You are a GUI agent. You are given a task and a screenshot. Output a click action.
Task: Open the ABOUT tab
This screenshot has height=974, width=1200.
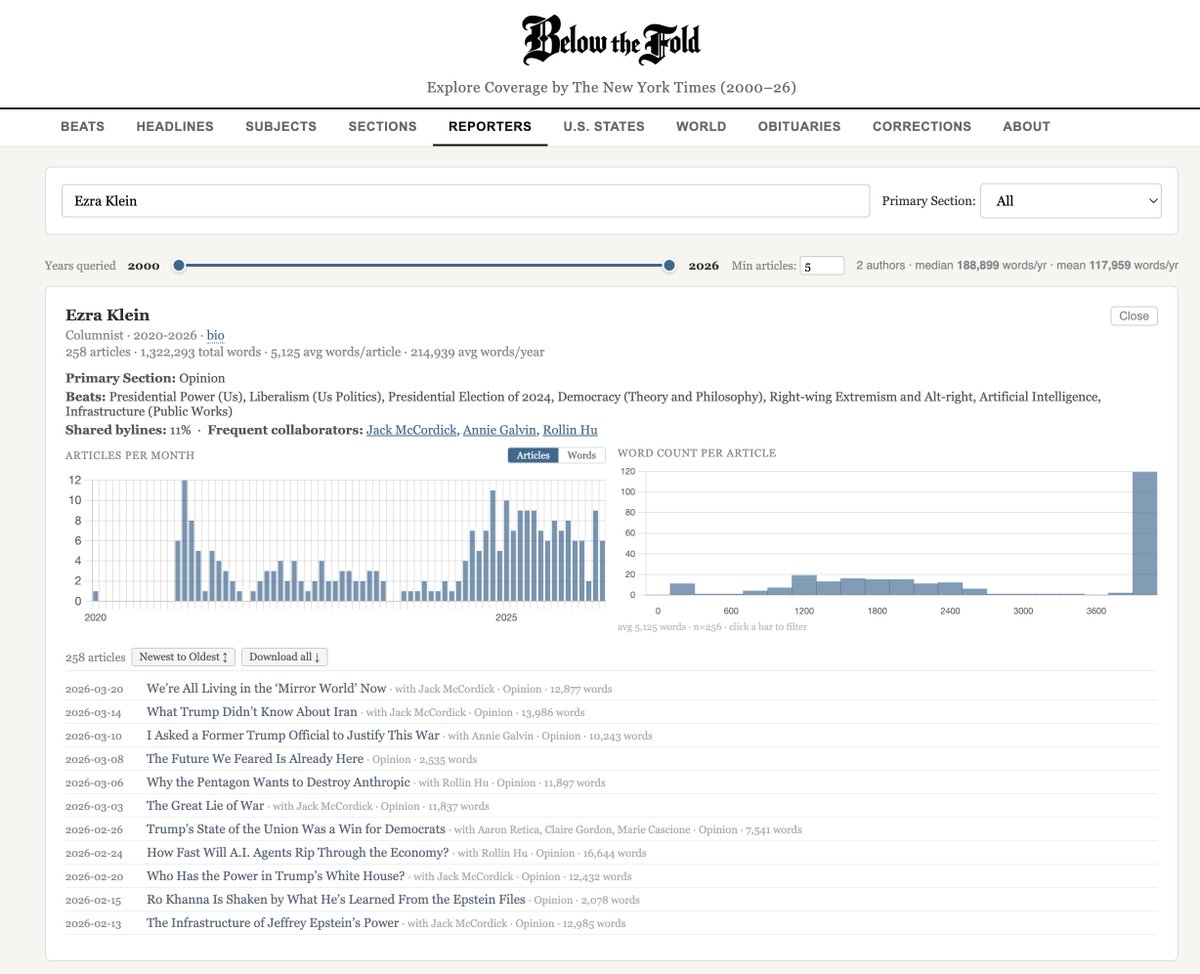[x=1027, y=126]
